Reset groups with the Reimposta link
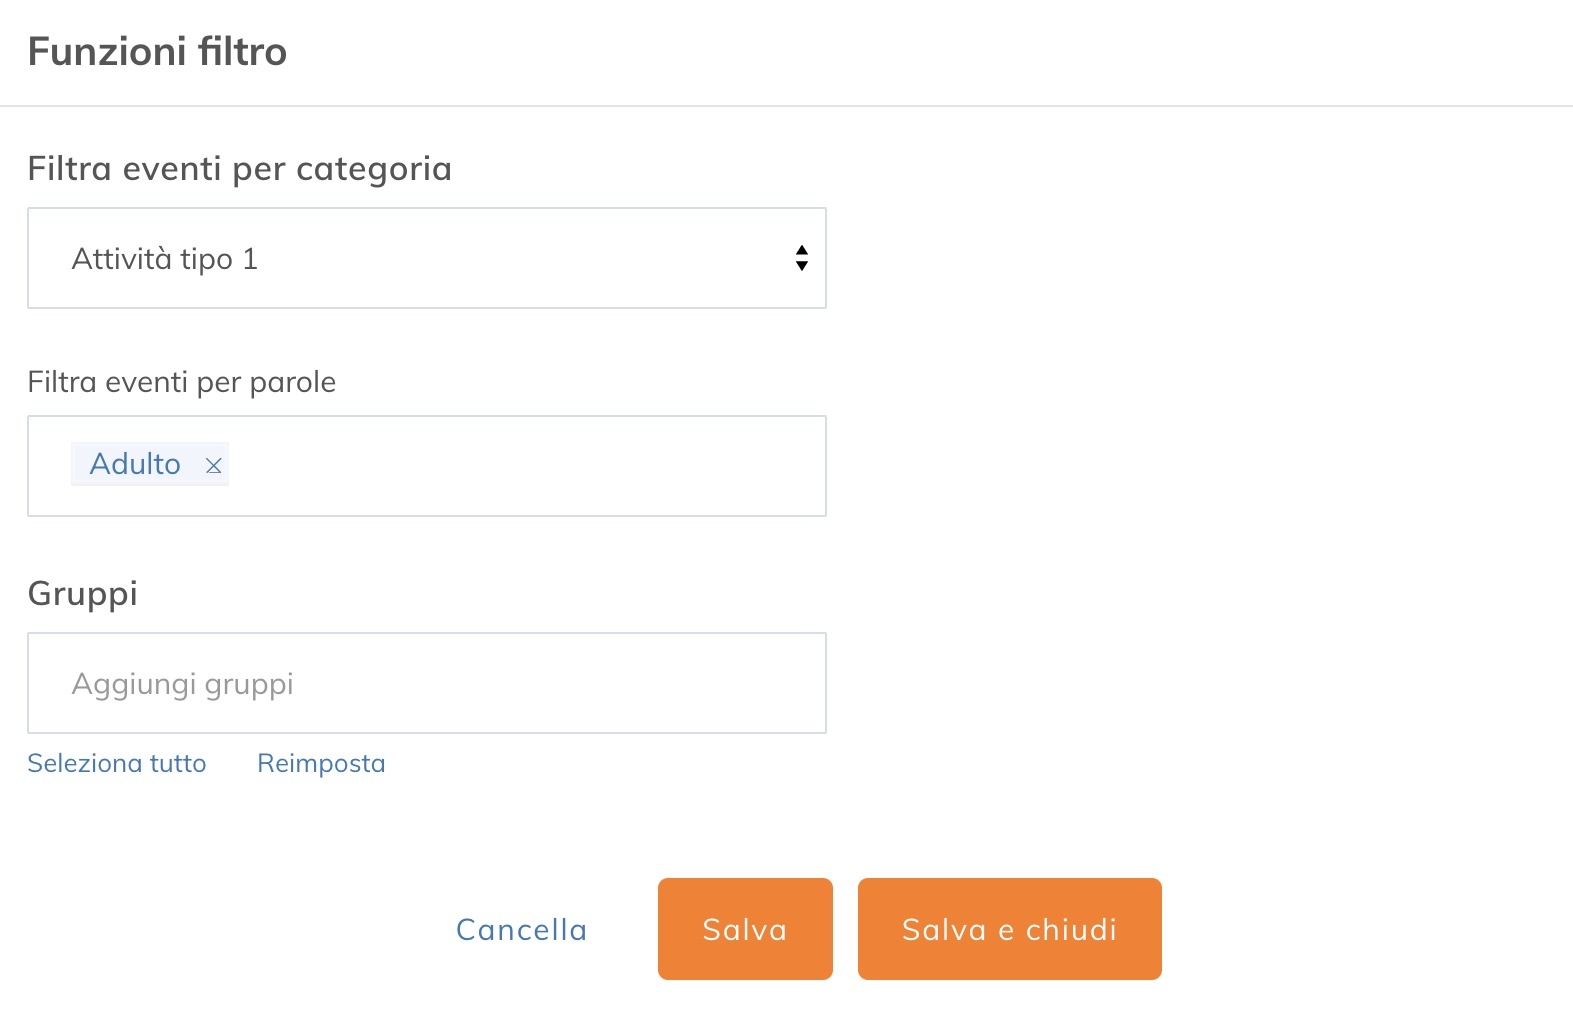1573x1023 pixels. (321, 763)
